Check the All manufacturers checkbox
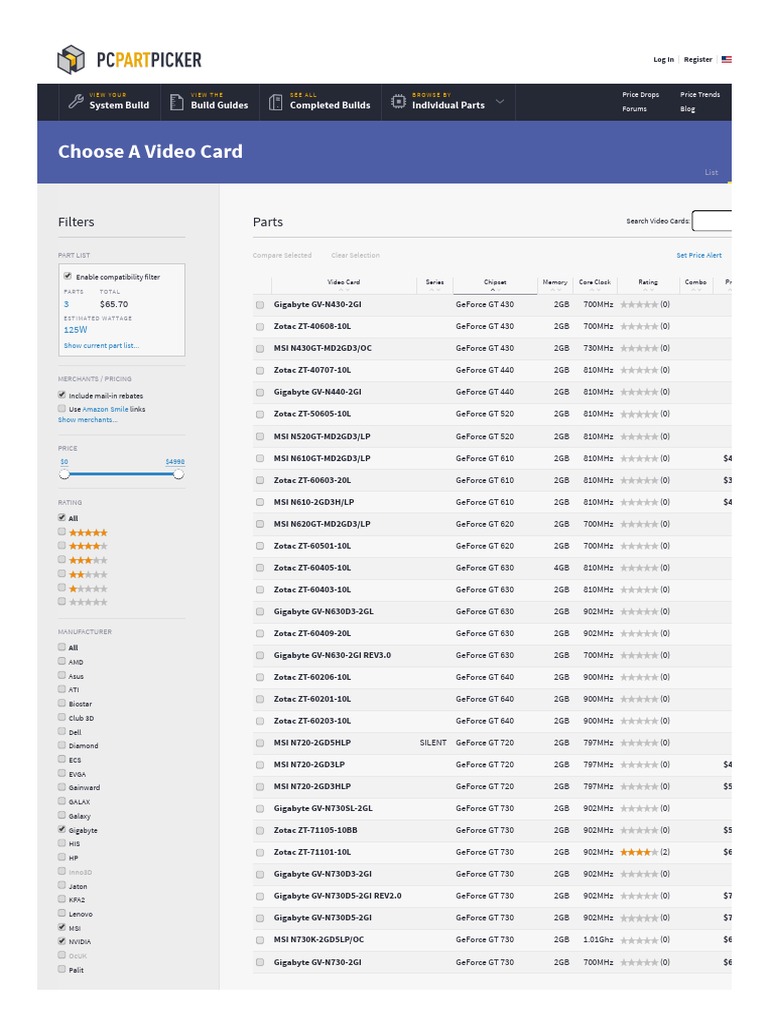768x1024 pixels. [x=61, y=647]
